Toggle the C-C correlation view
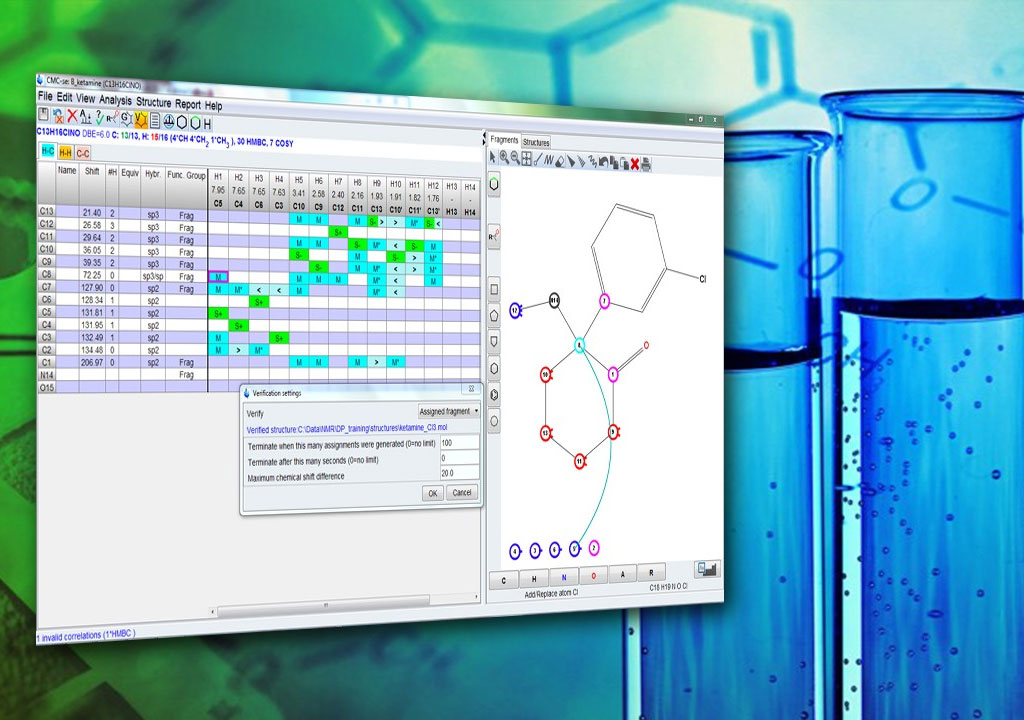 tap(83, 153)
